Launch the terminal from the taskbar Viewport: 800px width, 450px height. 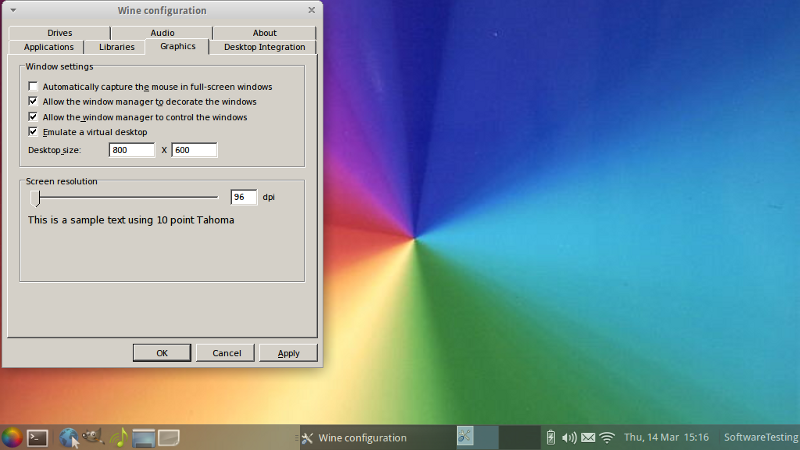point(38,438)
